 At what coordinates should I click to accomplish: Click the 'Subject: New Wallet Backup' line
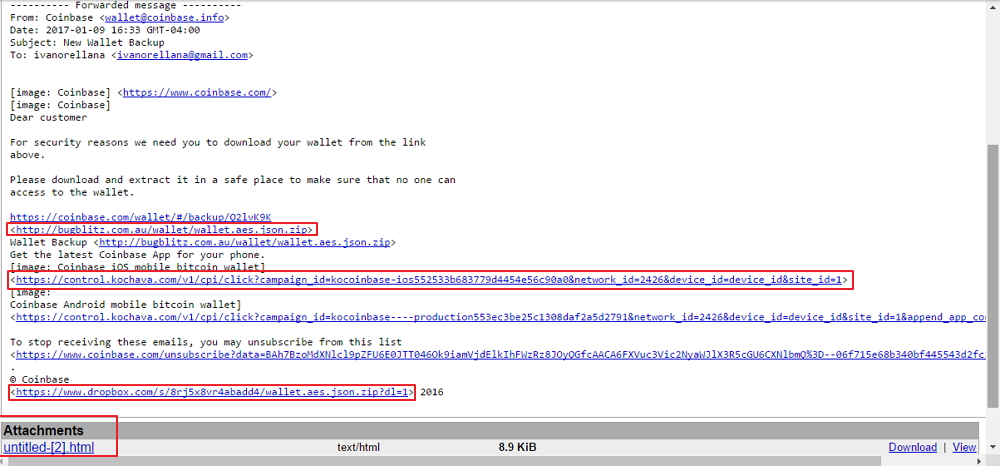click(x=87, y=43)
